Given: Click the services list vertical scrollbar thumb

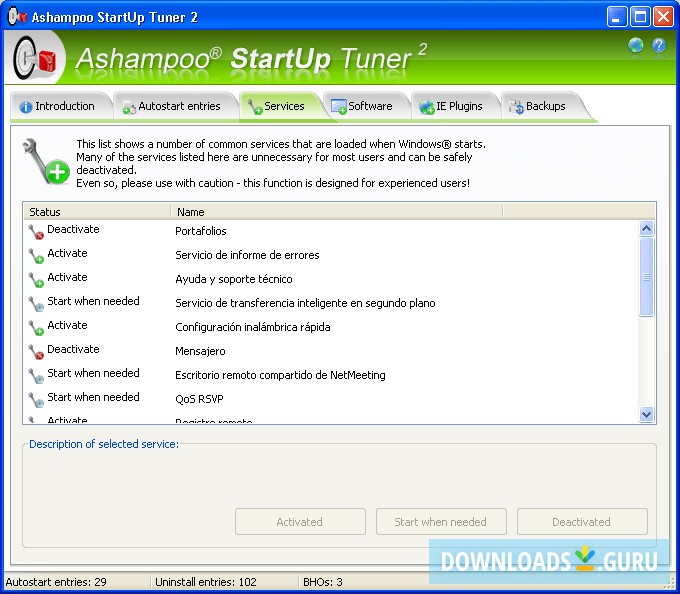Looking at the screenshot, I should [646, 277].
